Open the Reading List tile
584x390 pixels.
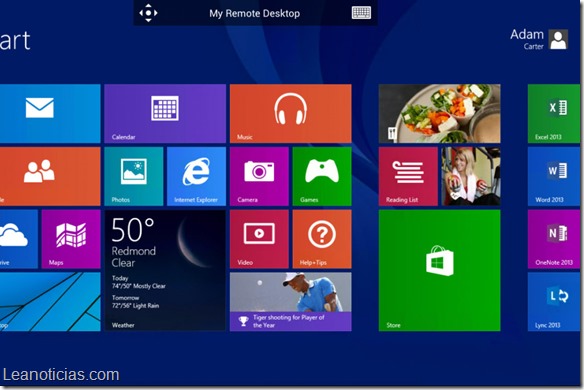(408, 176)
